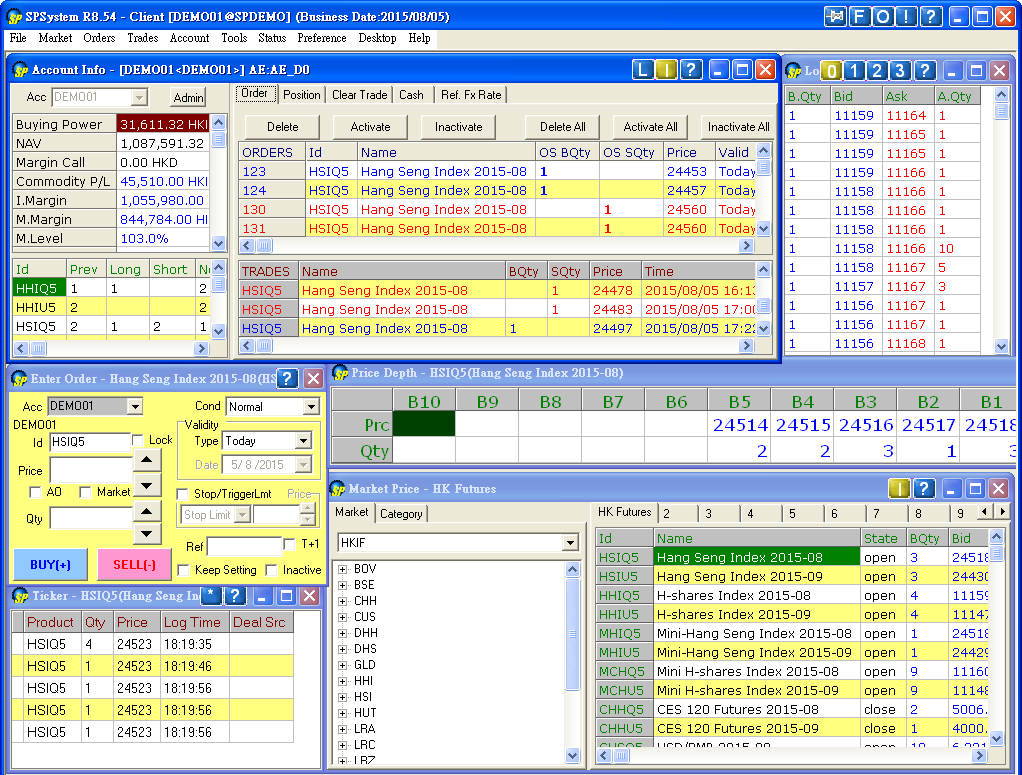Open help icon in Account Info window
The width and height of the screenshot is (1022, 775).
[691, 69]
